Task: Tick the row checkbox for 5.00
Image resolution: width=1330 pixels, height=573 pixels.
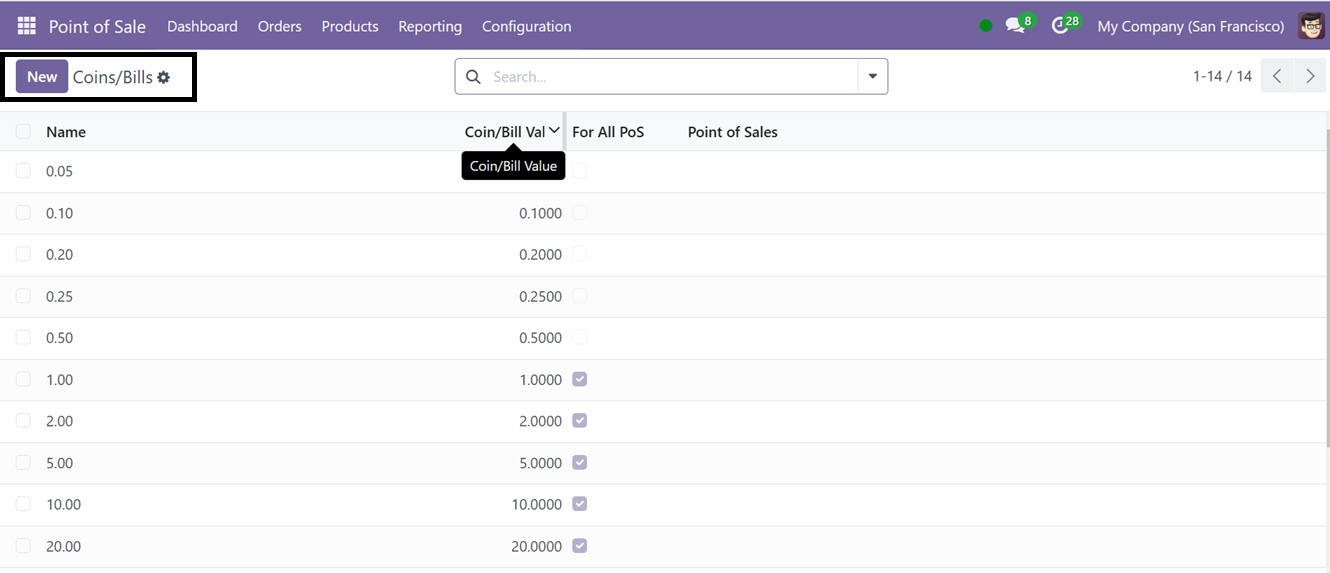Action: (23, 463)
